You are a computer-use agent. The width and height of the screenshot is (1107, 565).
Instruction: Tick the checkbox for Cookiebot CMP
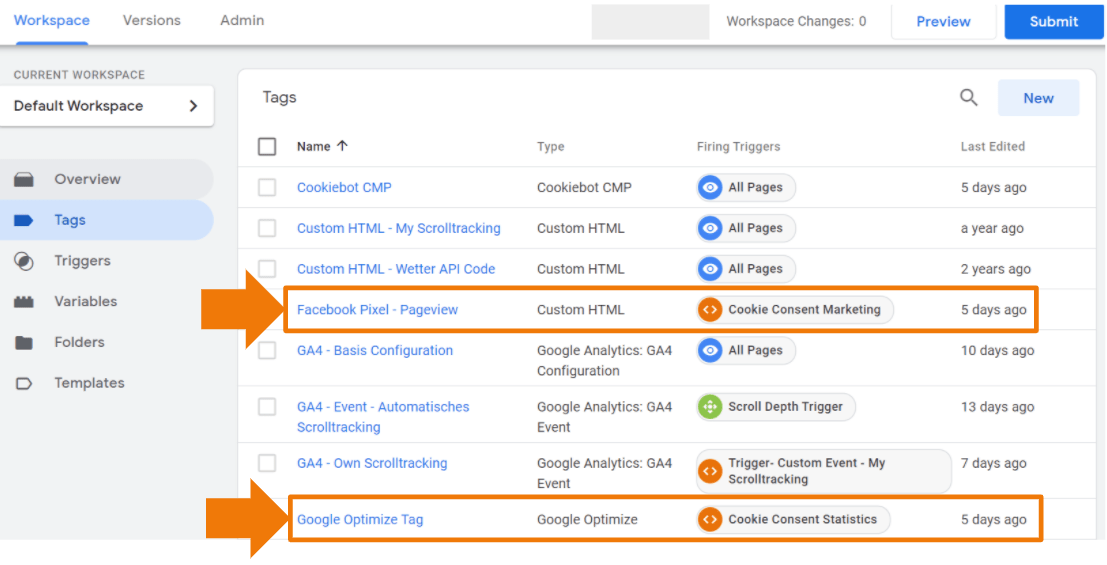pyautogui.click(x=267, y=188)
